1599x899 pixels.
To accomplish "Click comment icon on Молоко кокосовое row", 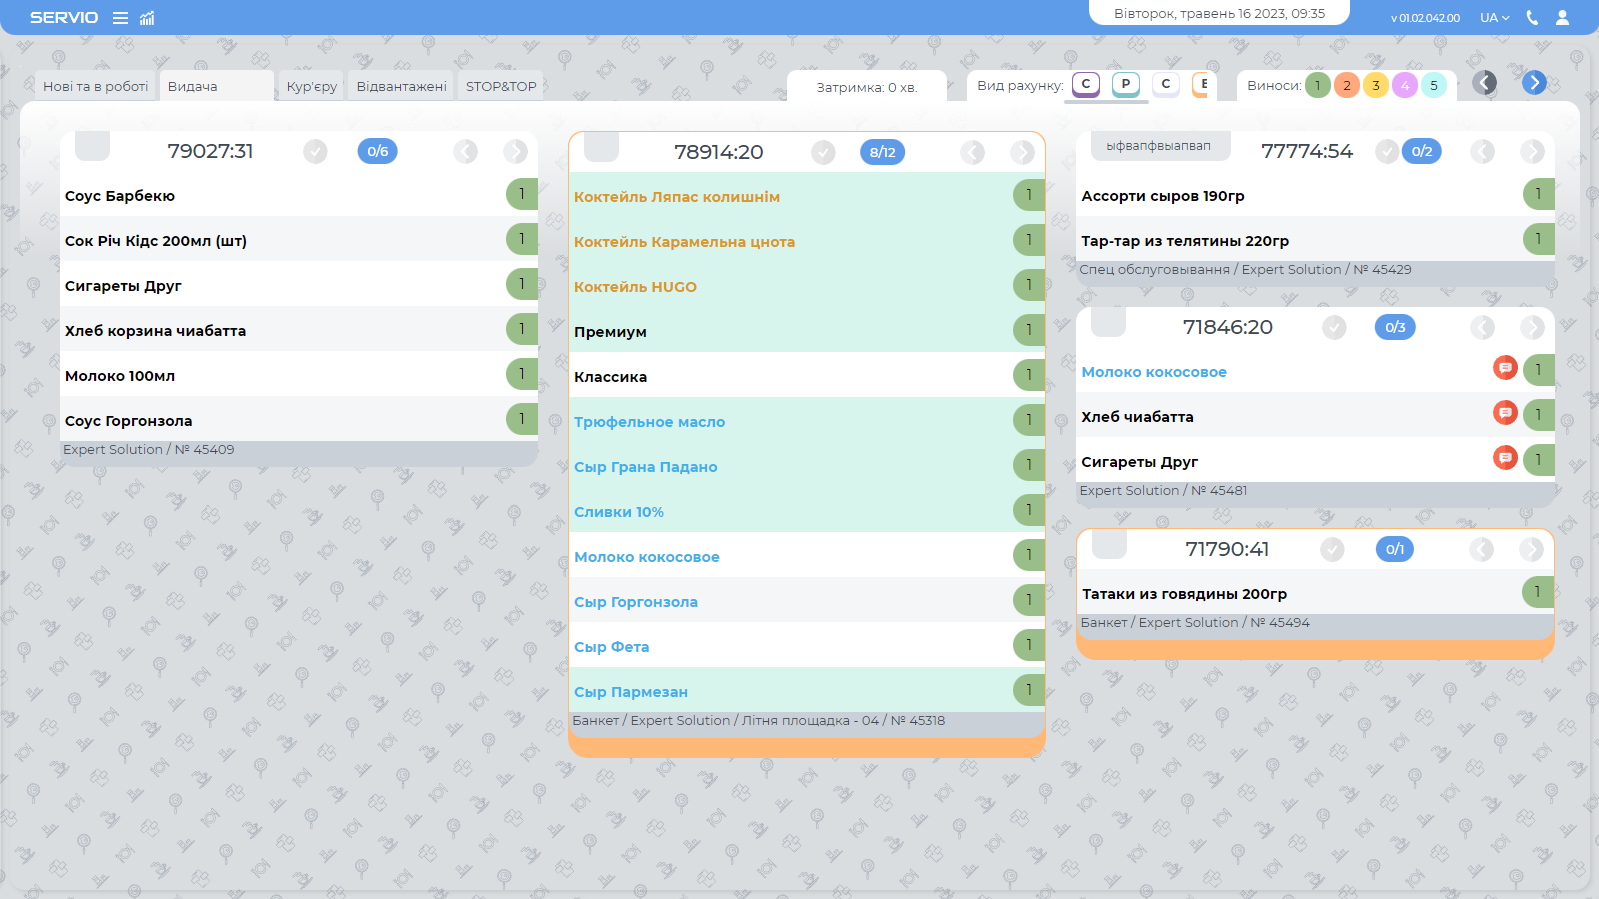I will (x=1505, y=368).
